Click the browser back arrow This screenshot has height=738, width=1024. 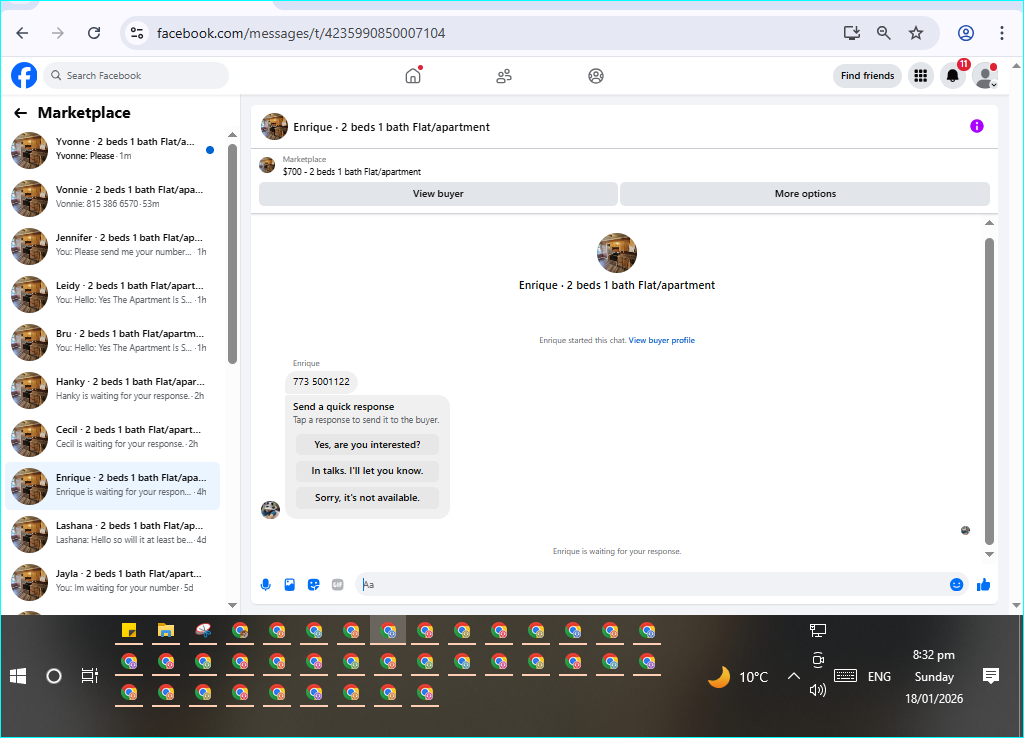22,33
